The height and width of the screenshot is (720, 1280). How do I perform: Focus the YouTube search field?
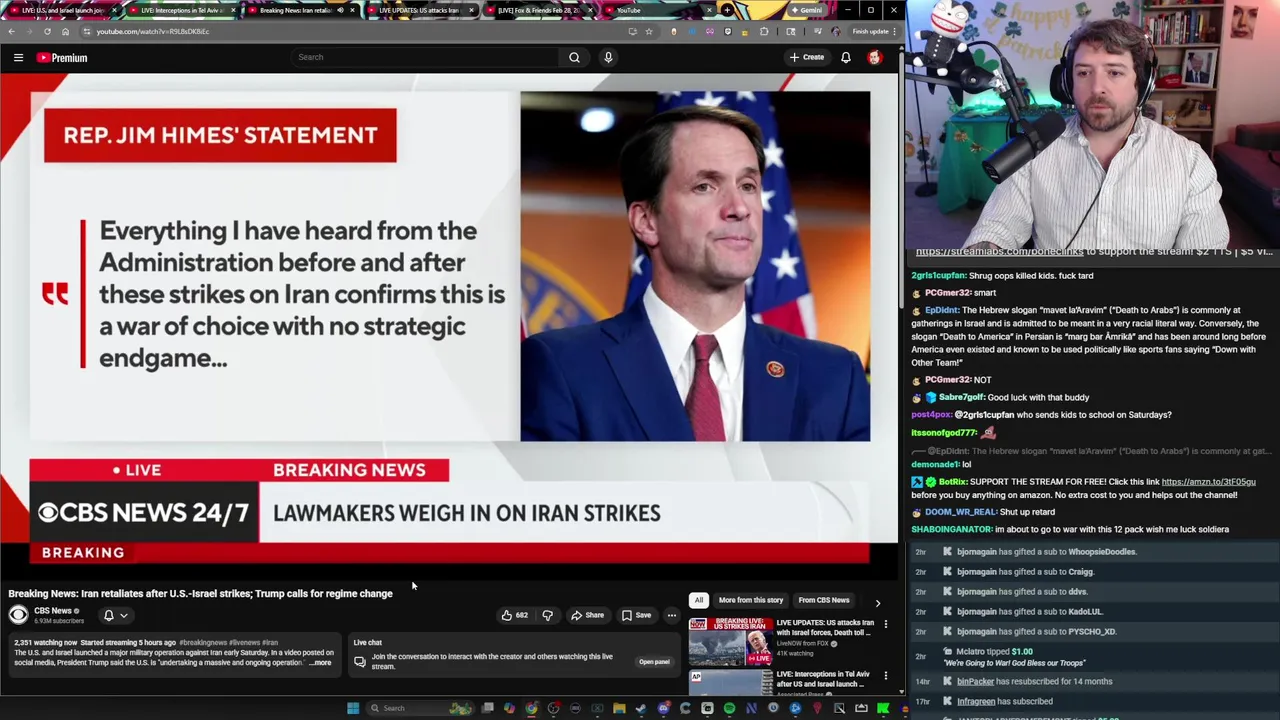pos(425,57)
